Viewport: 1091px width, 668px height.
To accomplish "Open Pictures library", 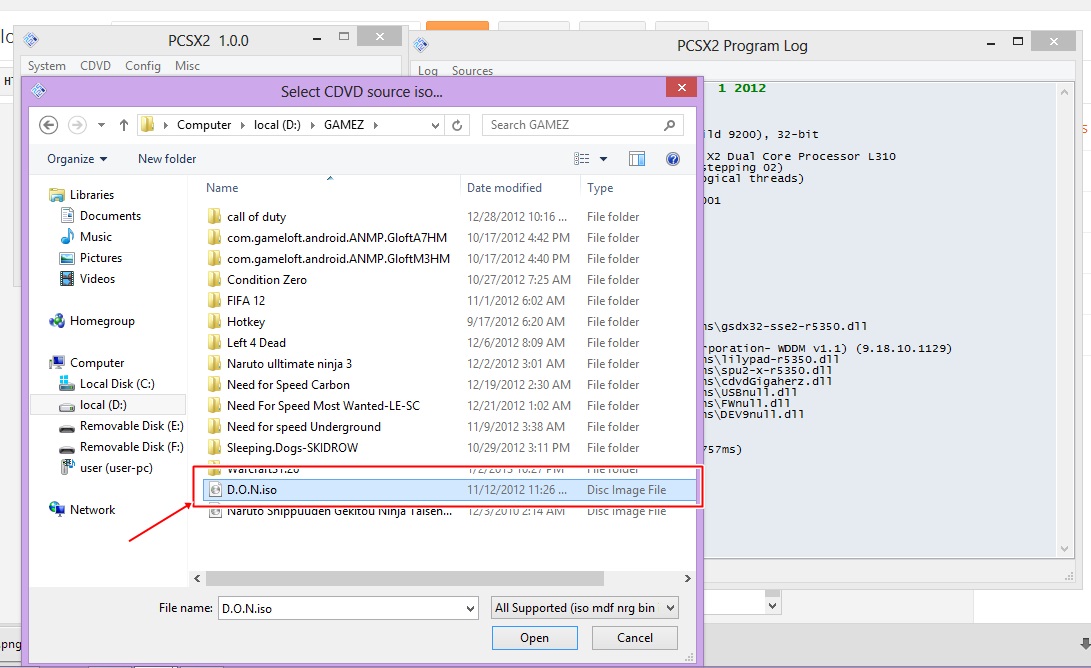I will pos(91,257).
